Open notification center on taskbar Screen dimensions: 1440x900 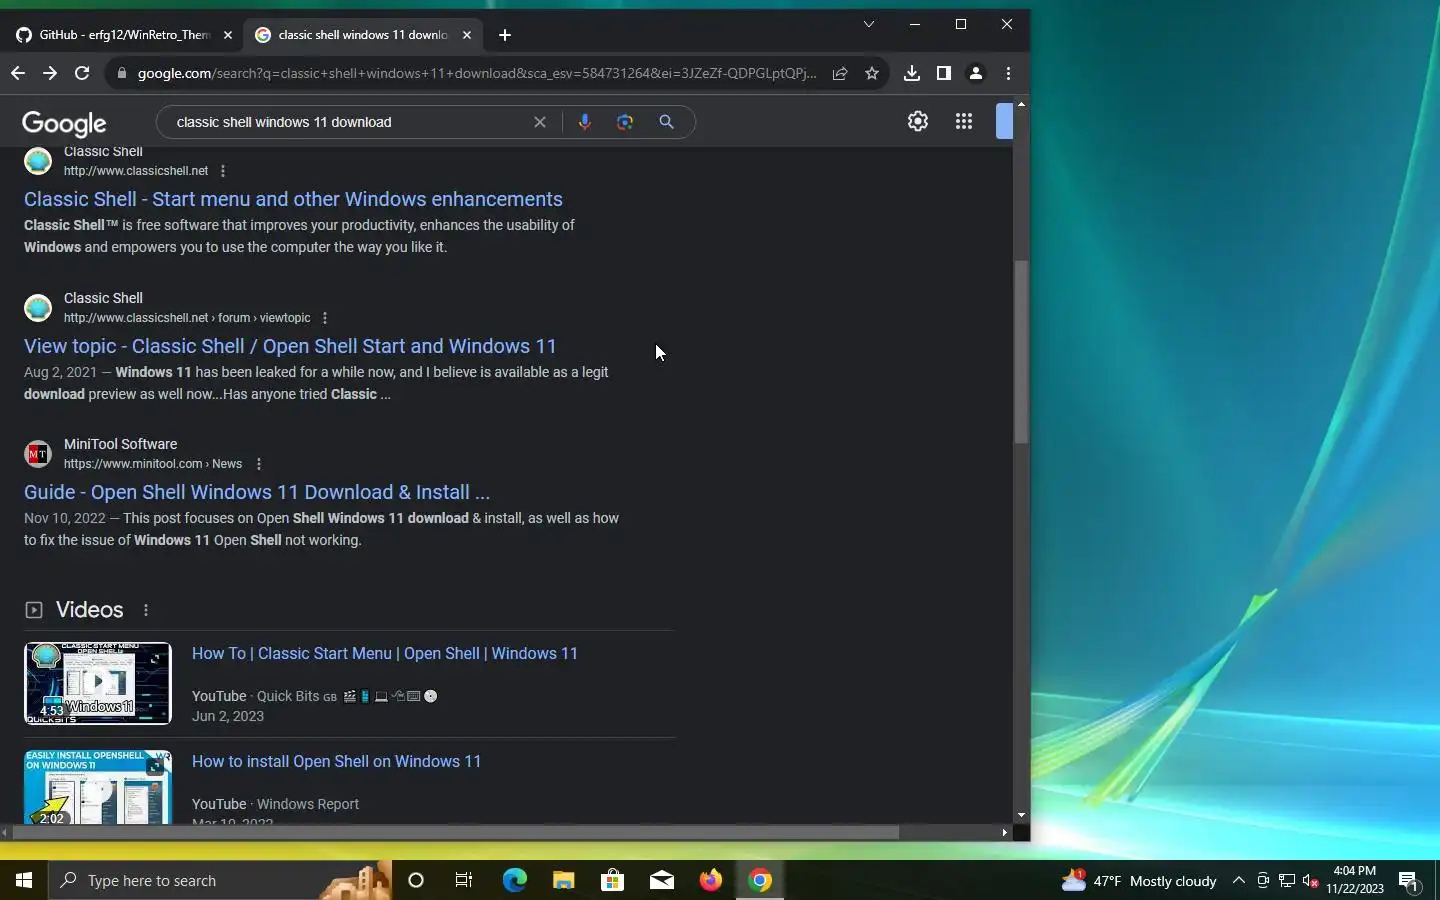[x=1409, y=881]
